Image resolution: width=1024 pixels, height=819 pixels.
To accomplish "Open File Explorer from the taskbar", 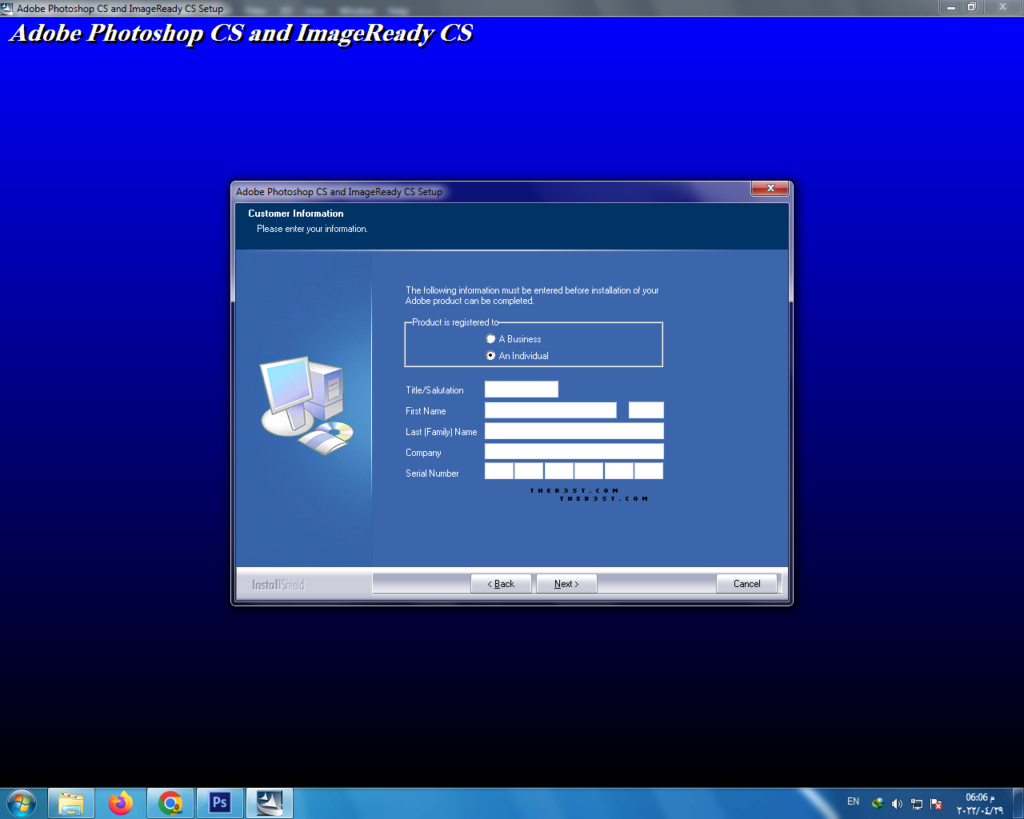I will coord(71,803).
